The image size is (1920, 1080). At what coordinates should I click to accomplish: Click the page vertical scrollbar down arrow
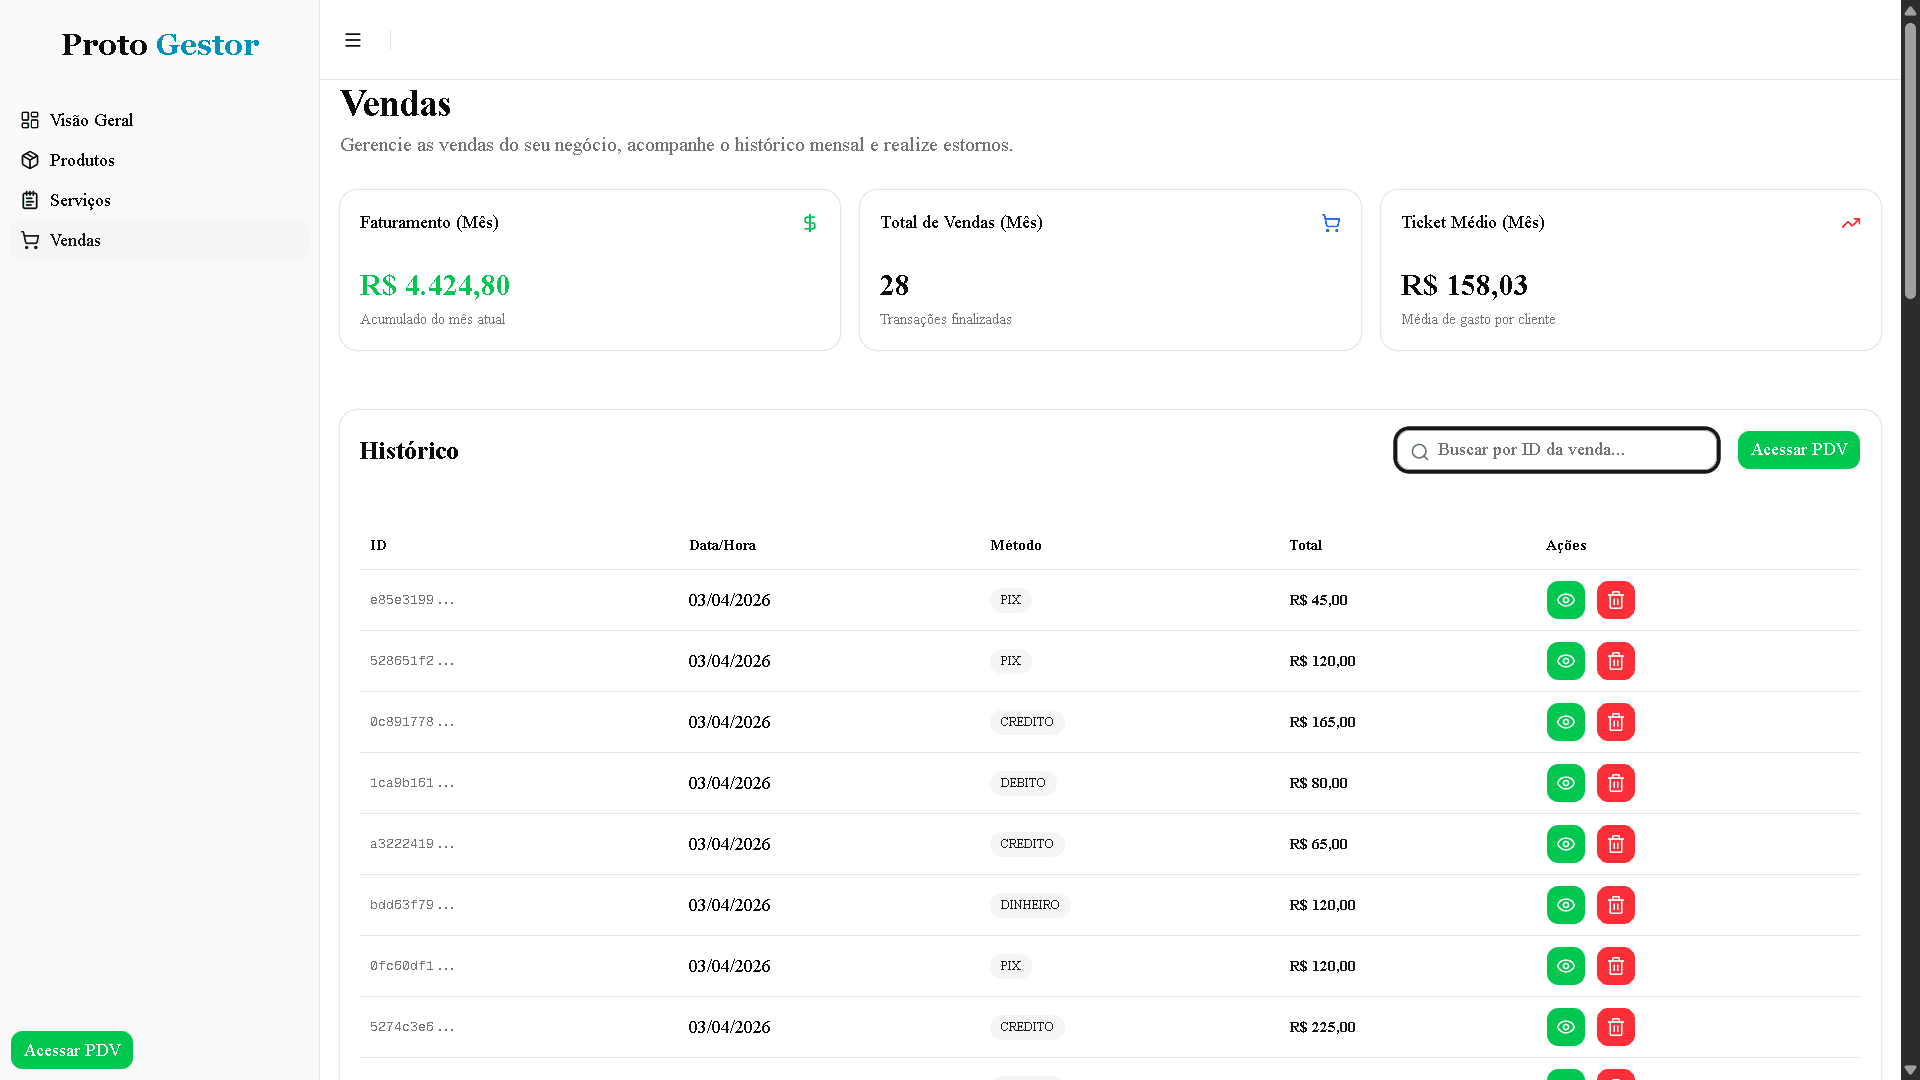coord(1910,1070)
